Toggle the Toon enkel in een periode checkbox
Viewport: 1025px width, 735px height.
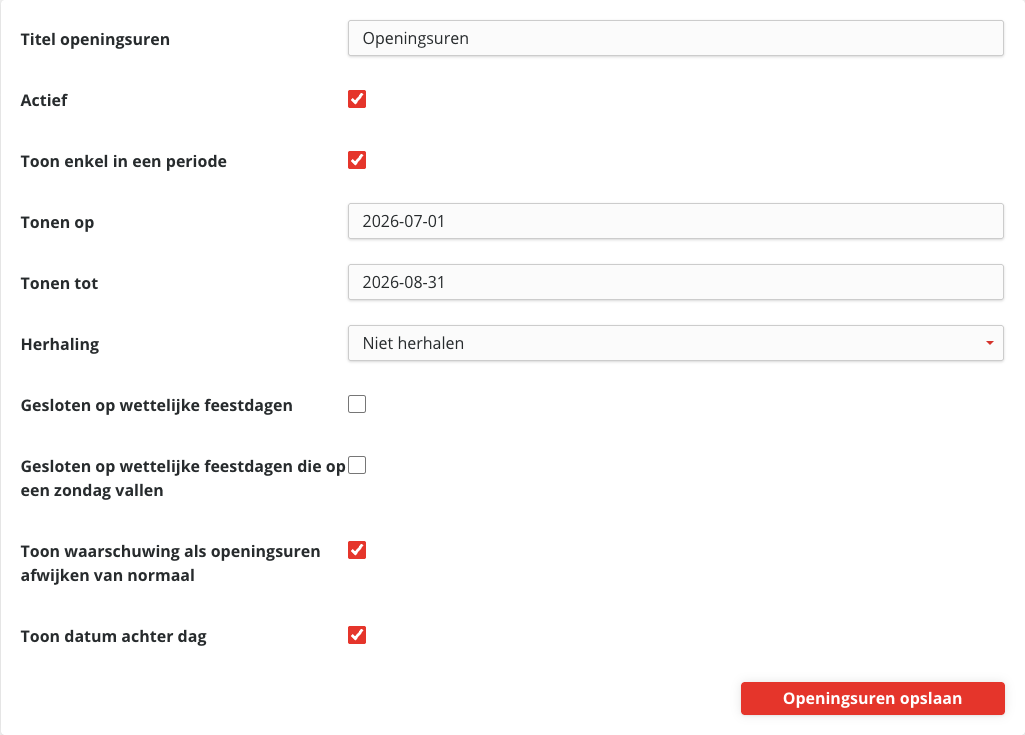[x=357, y=160]
